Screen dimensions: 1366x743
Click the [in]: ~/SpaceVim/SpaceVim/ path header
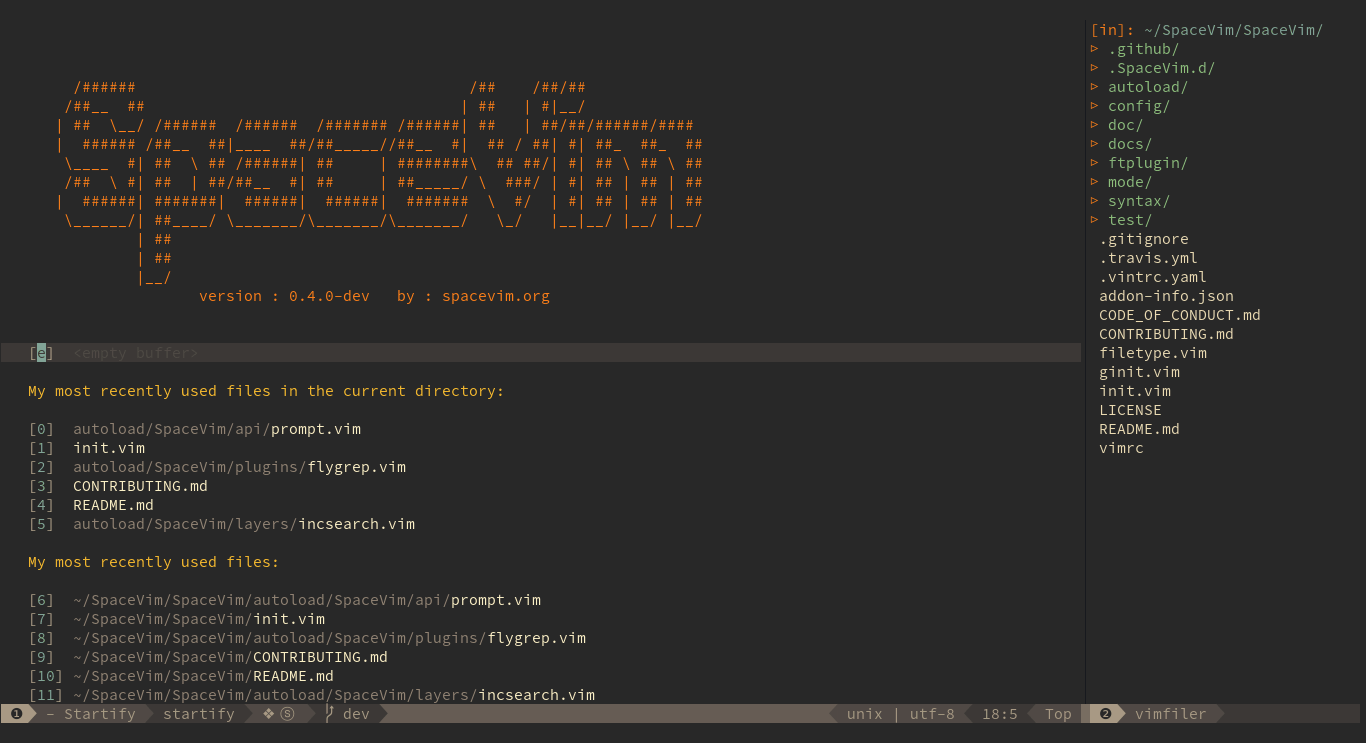[1207, 30]
